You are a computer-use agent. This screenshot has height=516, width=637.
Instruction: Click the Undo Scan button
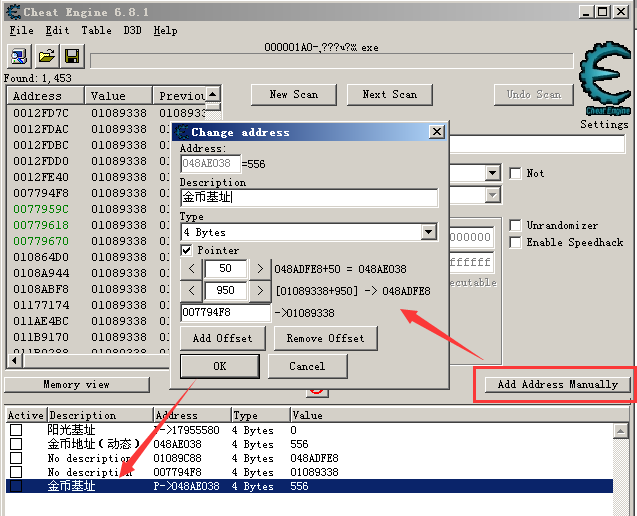(534, 95)
